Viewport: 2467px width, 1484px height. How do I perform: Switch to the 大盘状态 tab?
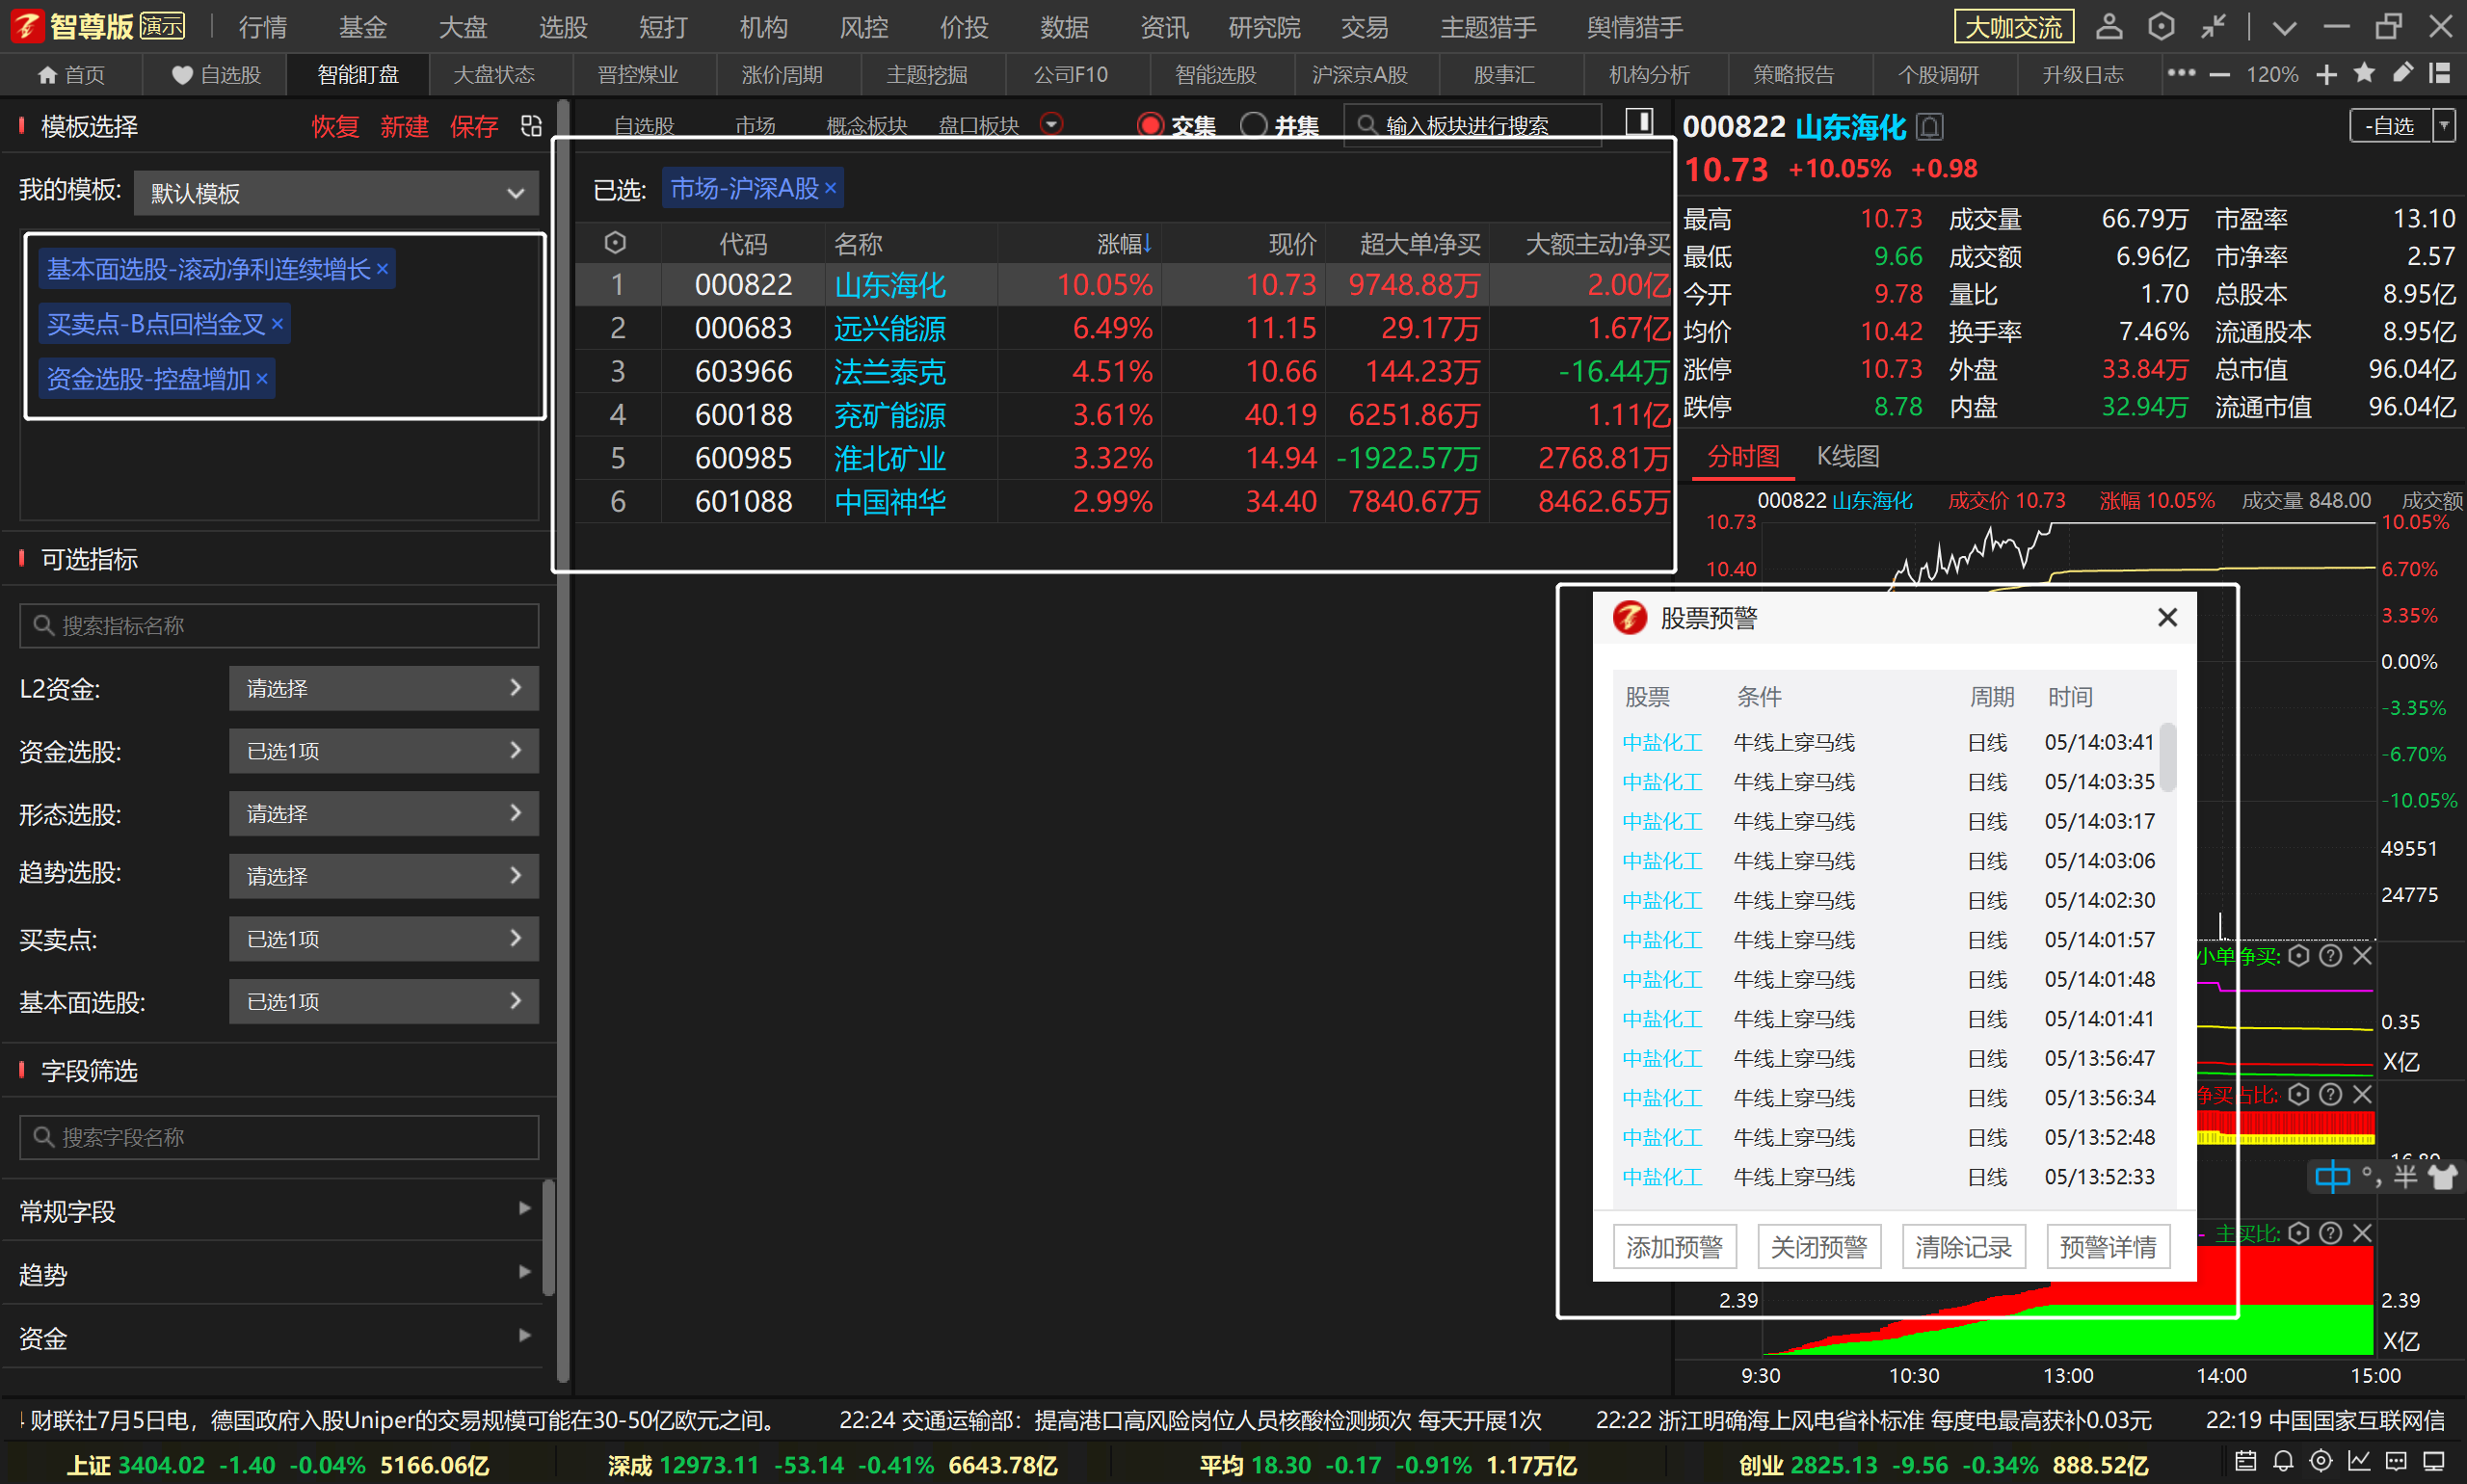[494, 75]
